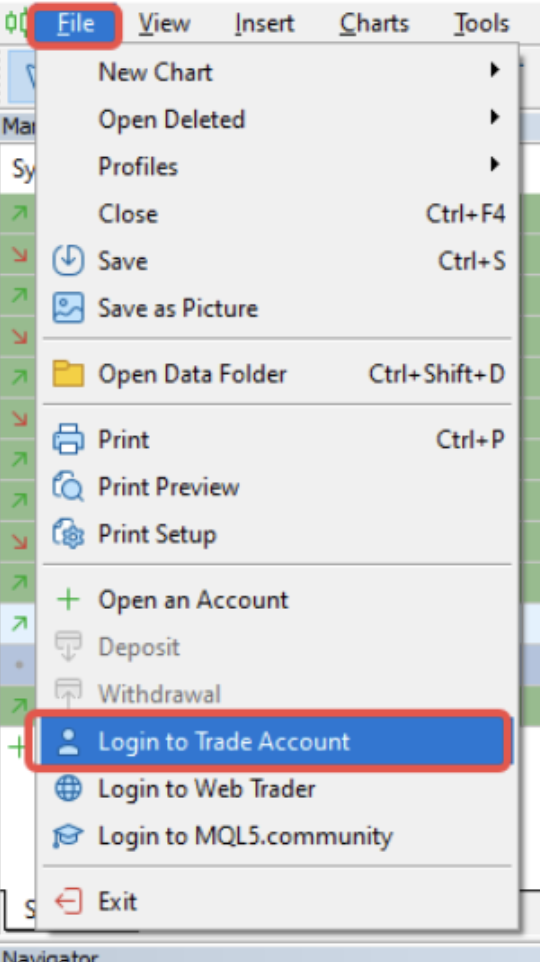Open the Charts menu
Viewport: 540px width, 962px height.
(x=374, y=24)
